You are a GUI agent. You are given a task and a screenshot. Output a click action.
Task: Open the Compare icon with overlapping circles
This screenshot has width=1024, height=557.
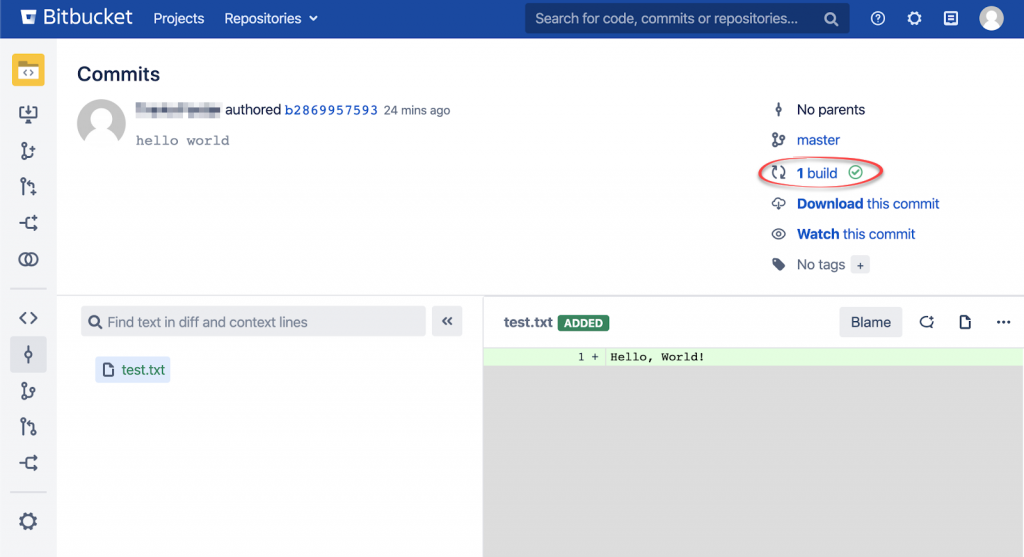click(x=28, y=260)
